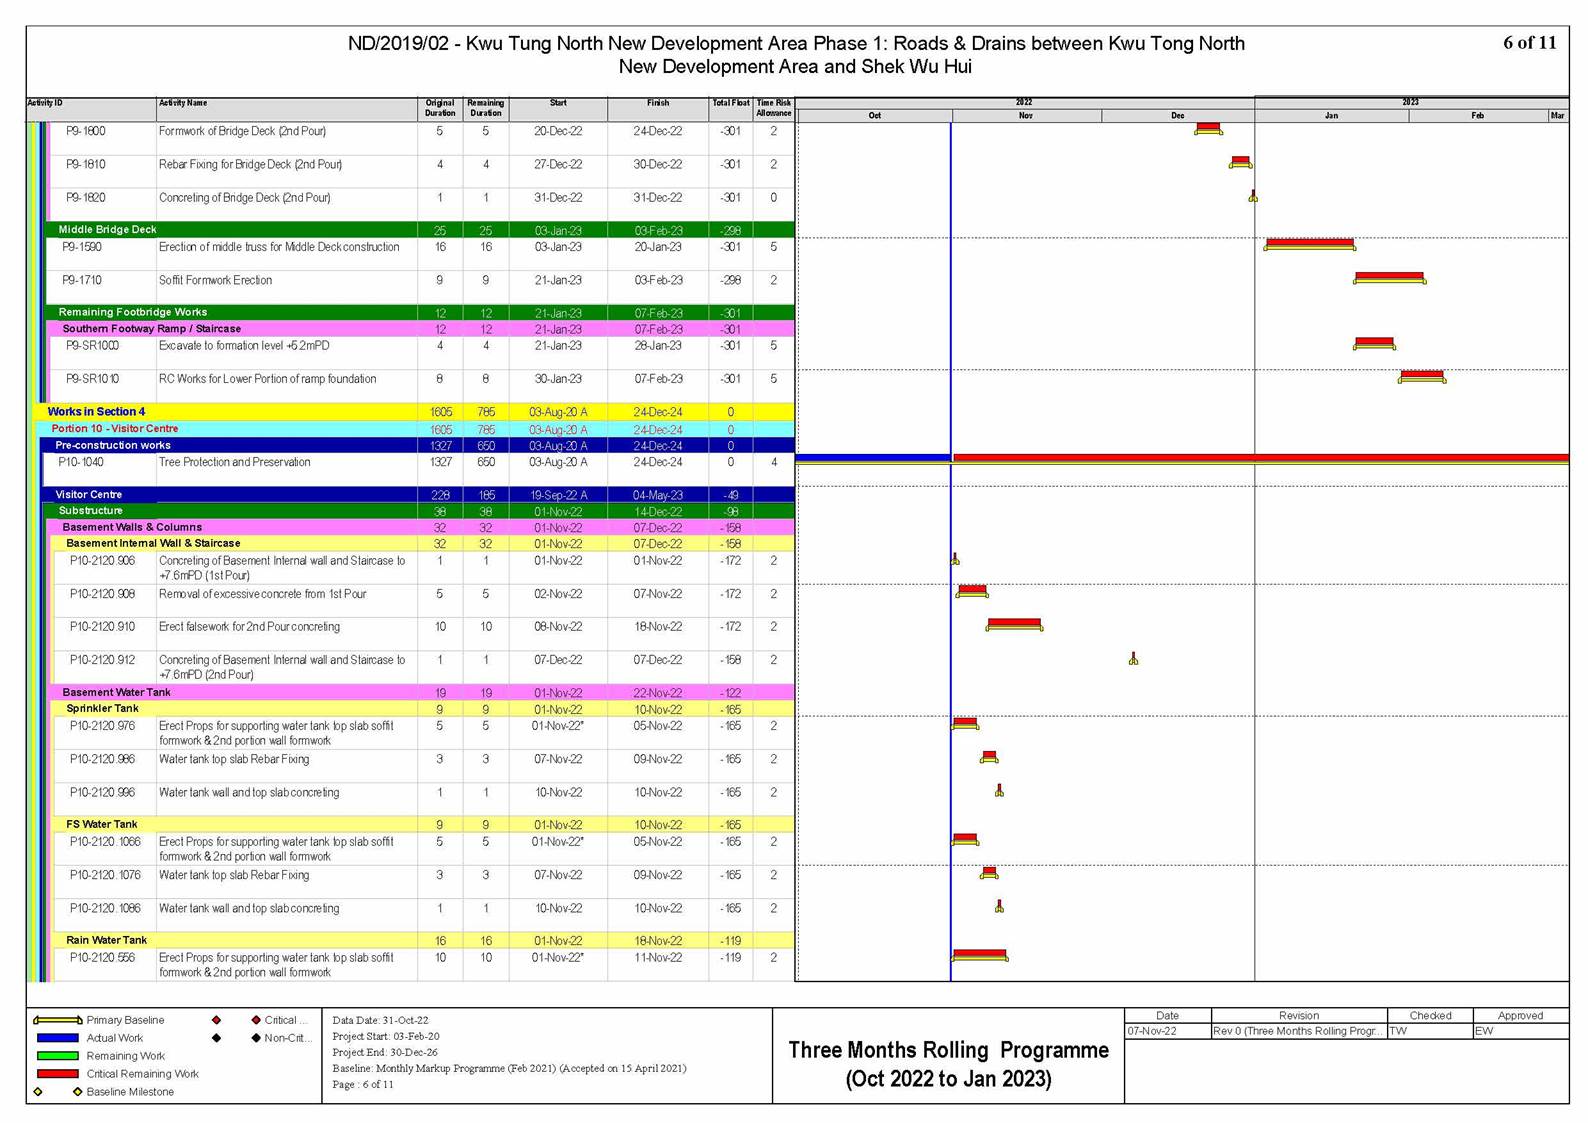Select the Sprinkler Tank group band
The height and width of the screenshot is (1123, 1588).
point(423,709)
